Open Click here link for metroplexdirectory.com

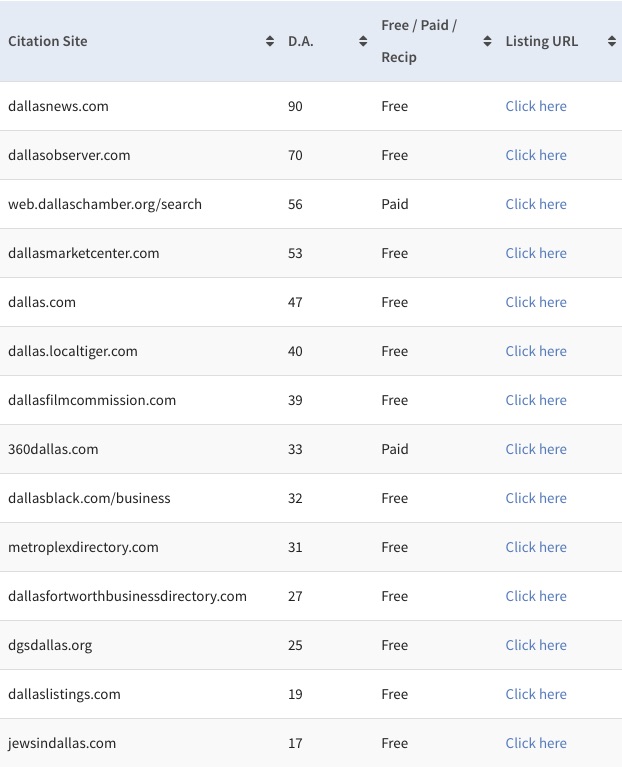(536, 547)
